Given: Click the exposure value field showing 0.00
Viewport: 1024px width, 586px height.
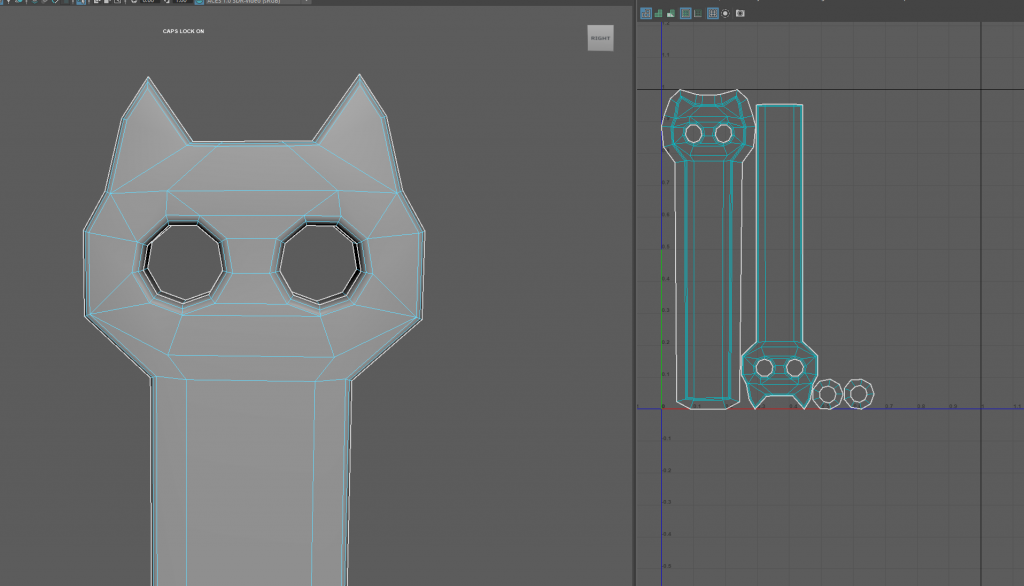Looking at the screenshot, I should pos(148,2).
